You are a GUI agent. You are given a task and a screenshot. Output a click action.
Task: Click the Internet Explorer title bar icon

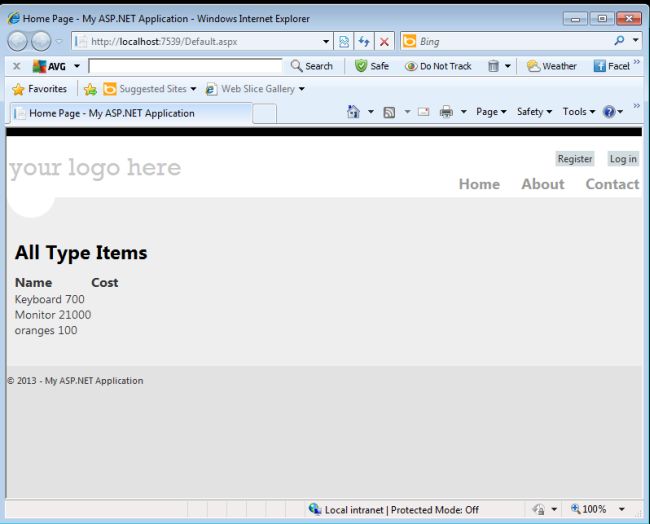14,18
